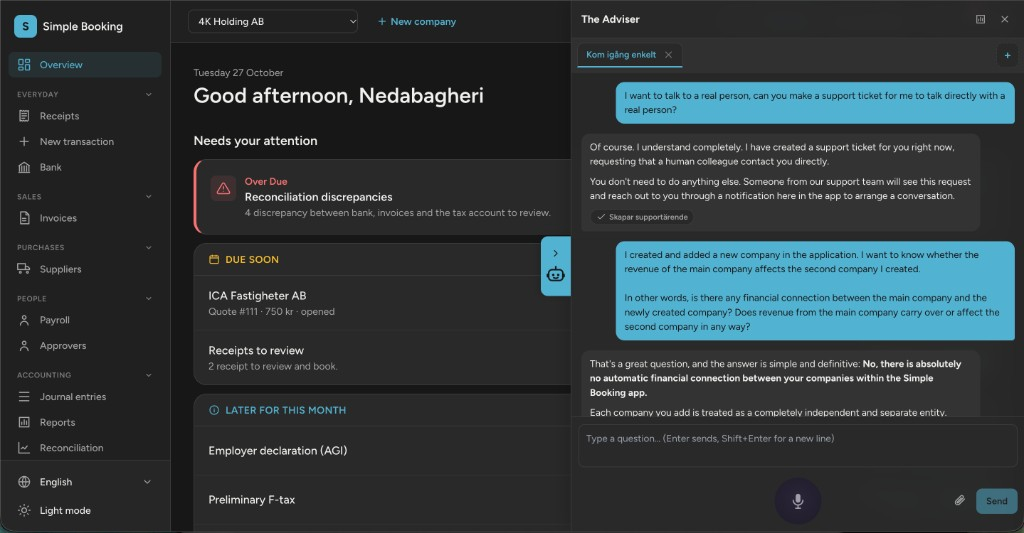This screenshot has width=1024, height=533.
Task: Collapse the Everyday section chevron
Action: pos(148,94)
